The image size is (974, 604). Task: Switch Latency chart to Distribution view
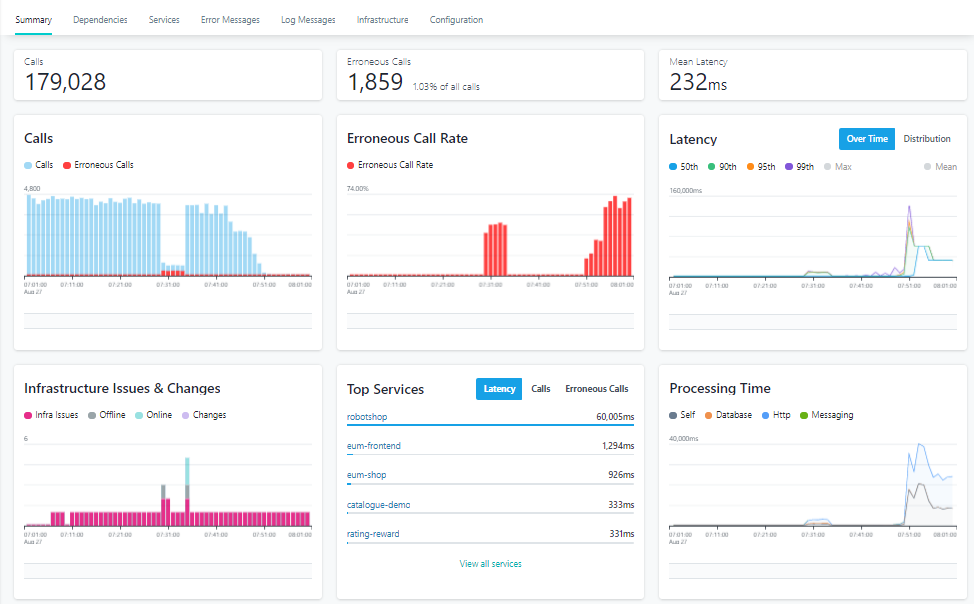point(927,139)
